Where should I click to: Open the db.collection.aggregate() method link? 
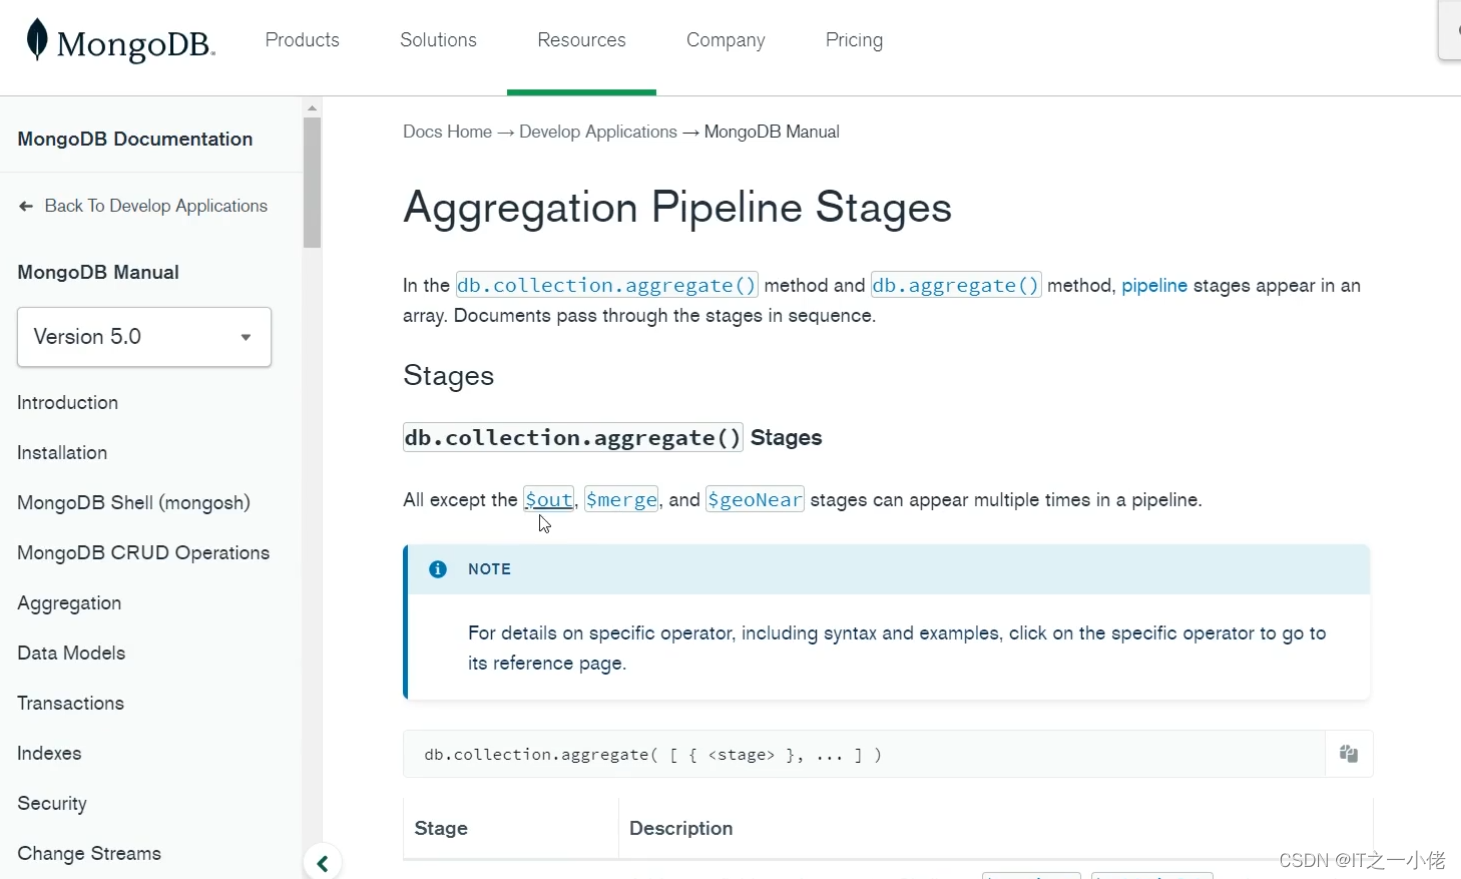pyautogui.click(x=606, y=285)
